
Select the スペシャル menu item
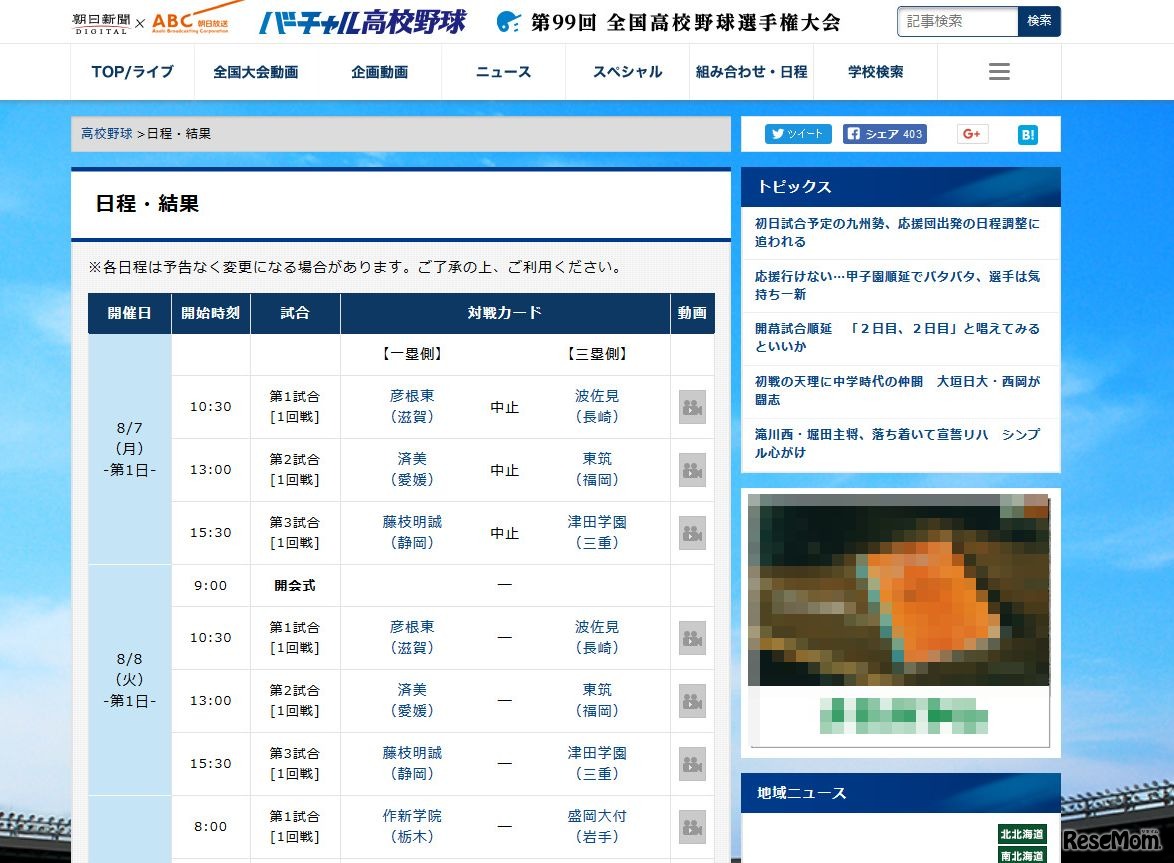tap(627, 72)
